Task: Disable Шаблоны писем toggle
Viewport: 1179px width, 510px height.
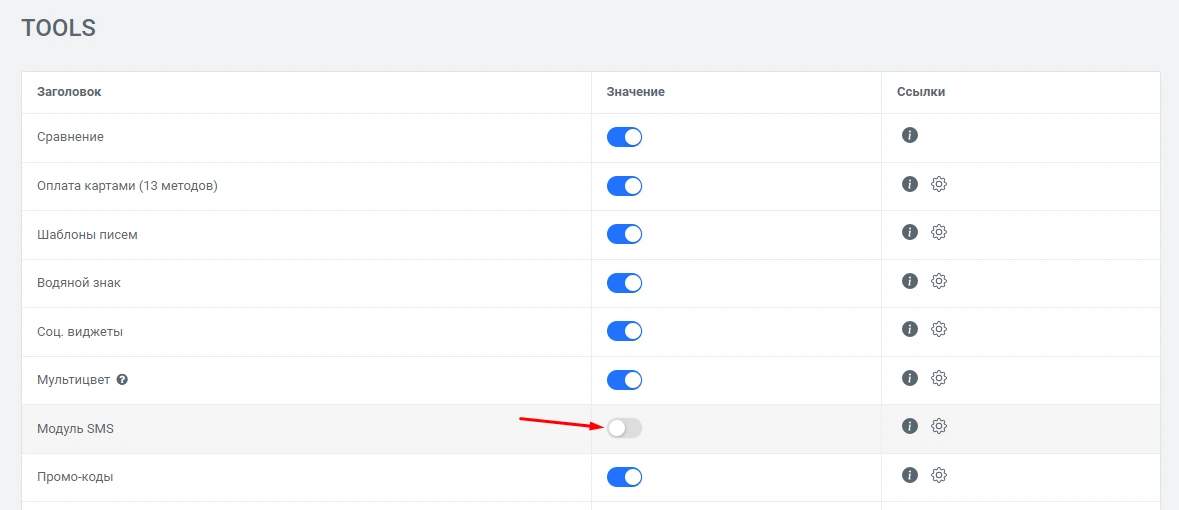Action: pos(624,234)
